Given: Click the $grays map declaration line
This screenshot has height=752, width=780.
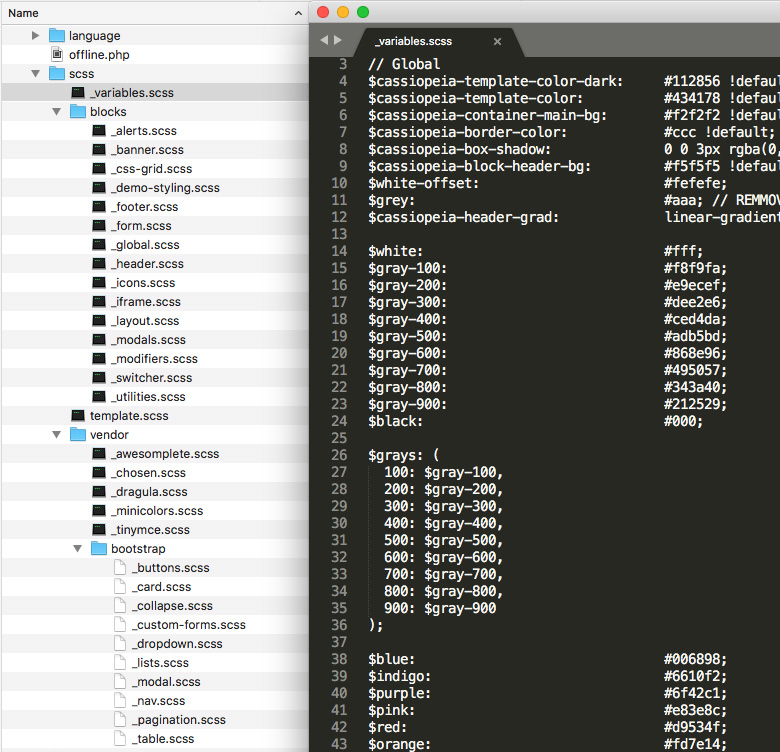Looking at the screenshot, I should 403,455.
